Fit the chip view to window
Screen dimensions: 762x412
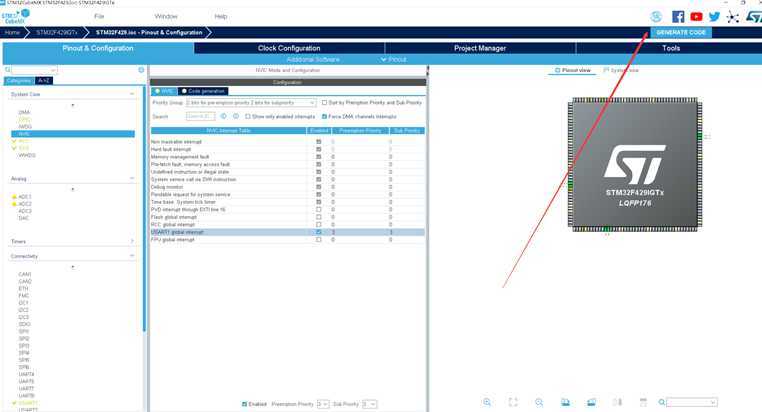pos(513,402)
